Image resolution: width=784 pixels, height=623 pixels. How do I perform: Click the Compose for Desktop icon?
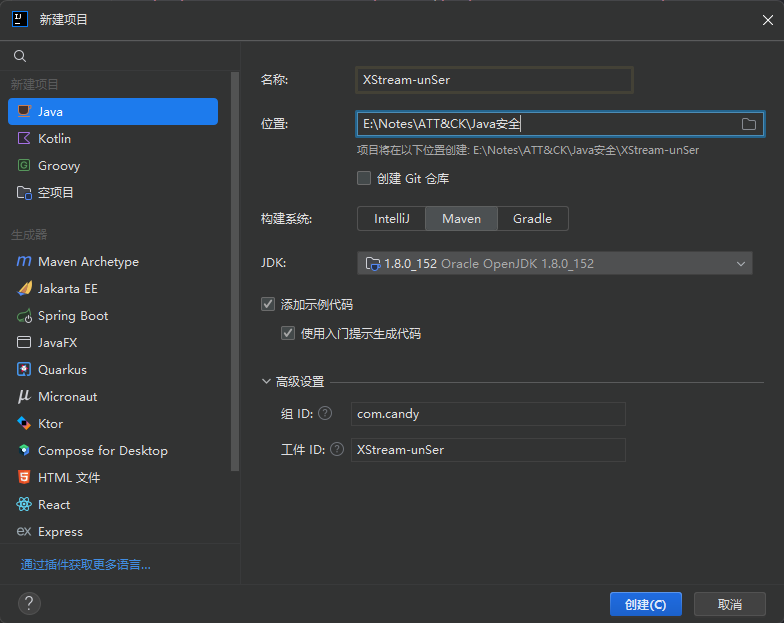click(24, 450)
